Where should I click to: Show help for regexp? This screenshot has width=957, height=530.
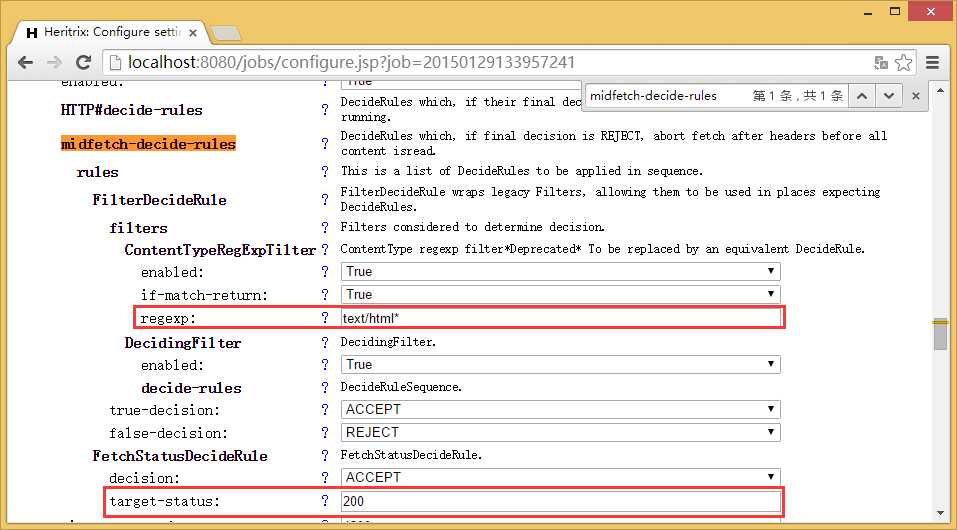coord(325,318)
